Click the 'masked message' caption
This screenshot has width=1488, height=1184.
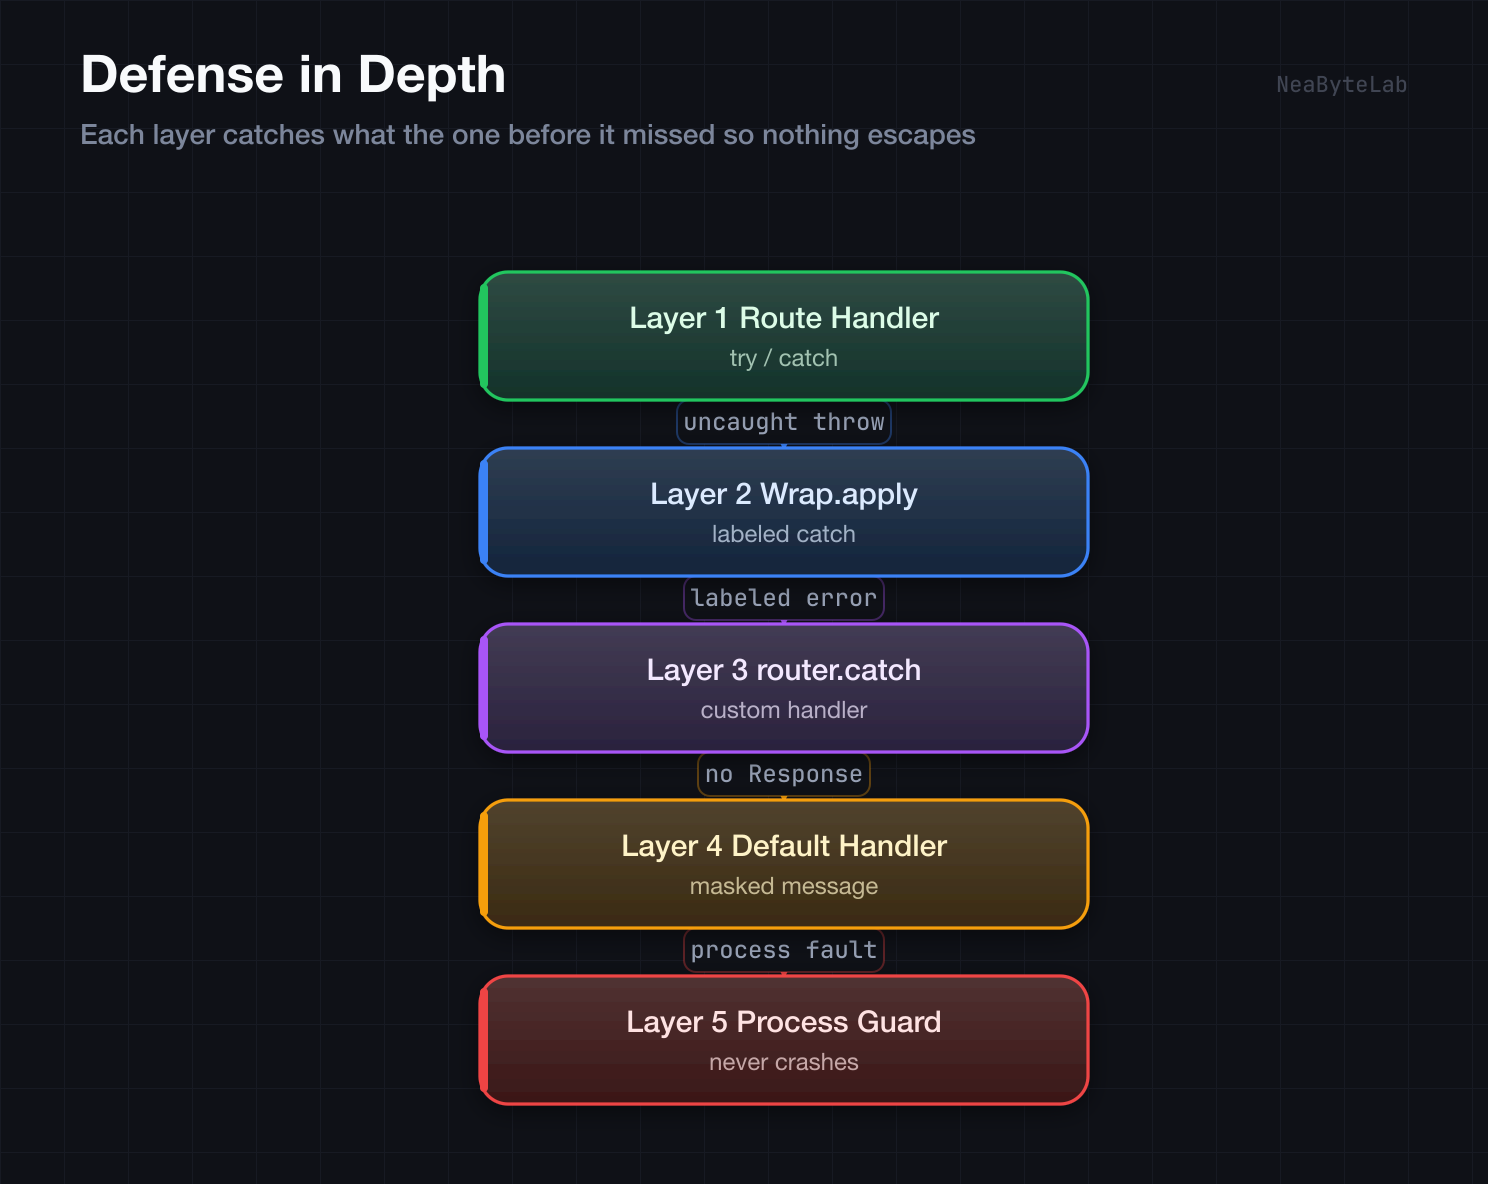[x=784, y=886]
